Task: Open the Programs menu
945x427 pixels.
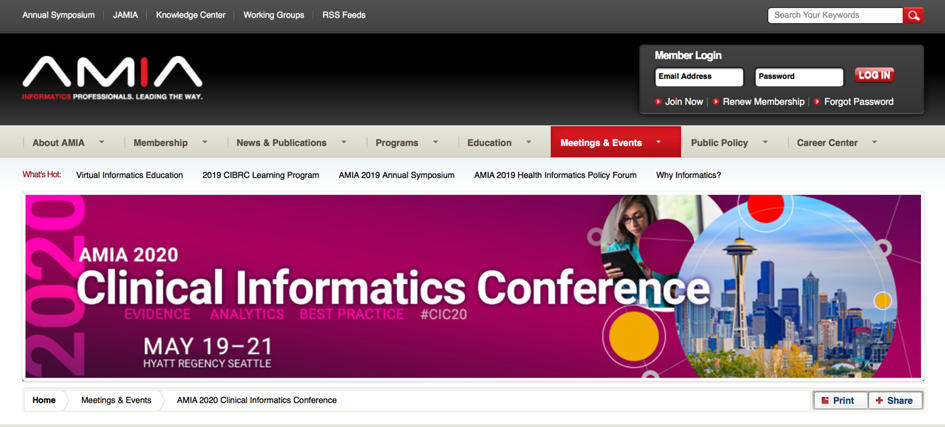Action: click(397, 143)
